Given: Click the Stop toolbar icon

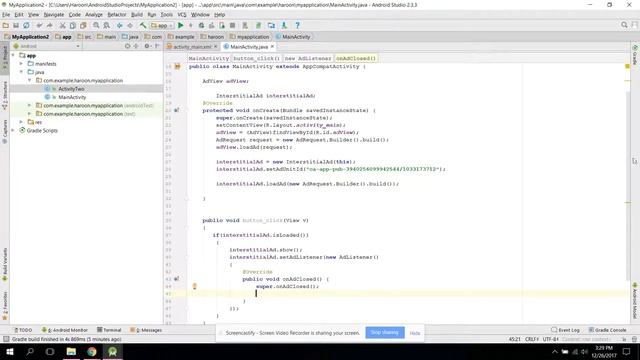Looking at the screenshot, I should point(232,25).
